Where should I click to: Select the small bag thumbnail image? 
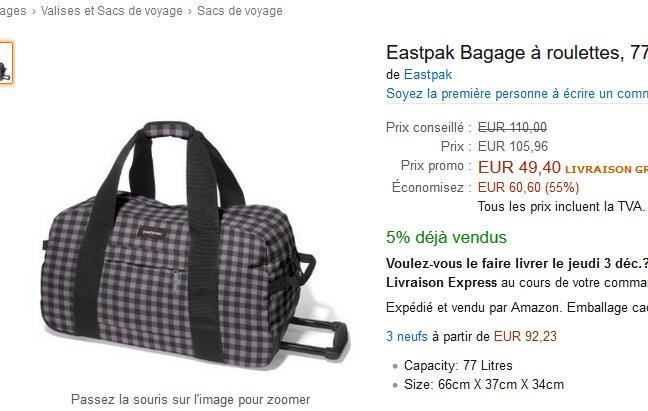pyautogui.click(x=5, y=64)
